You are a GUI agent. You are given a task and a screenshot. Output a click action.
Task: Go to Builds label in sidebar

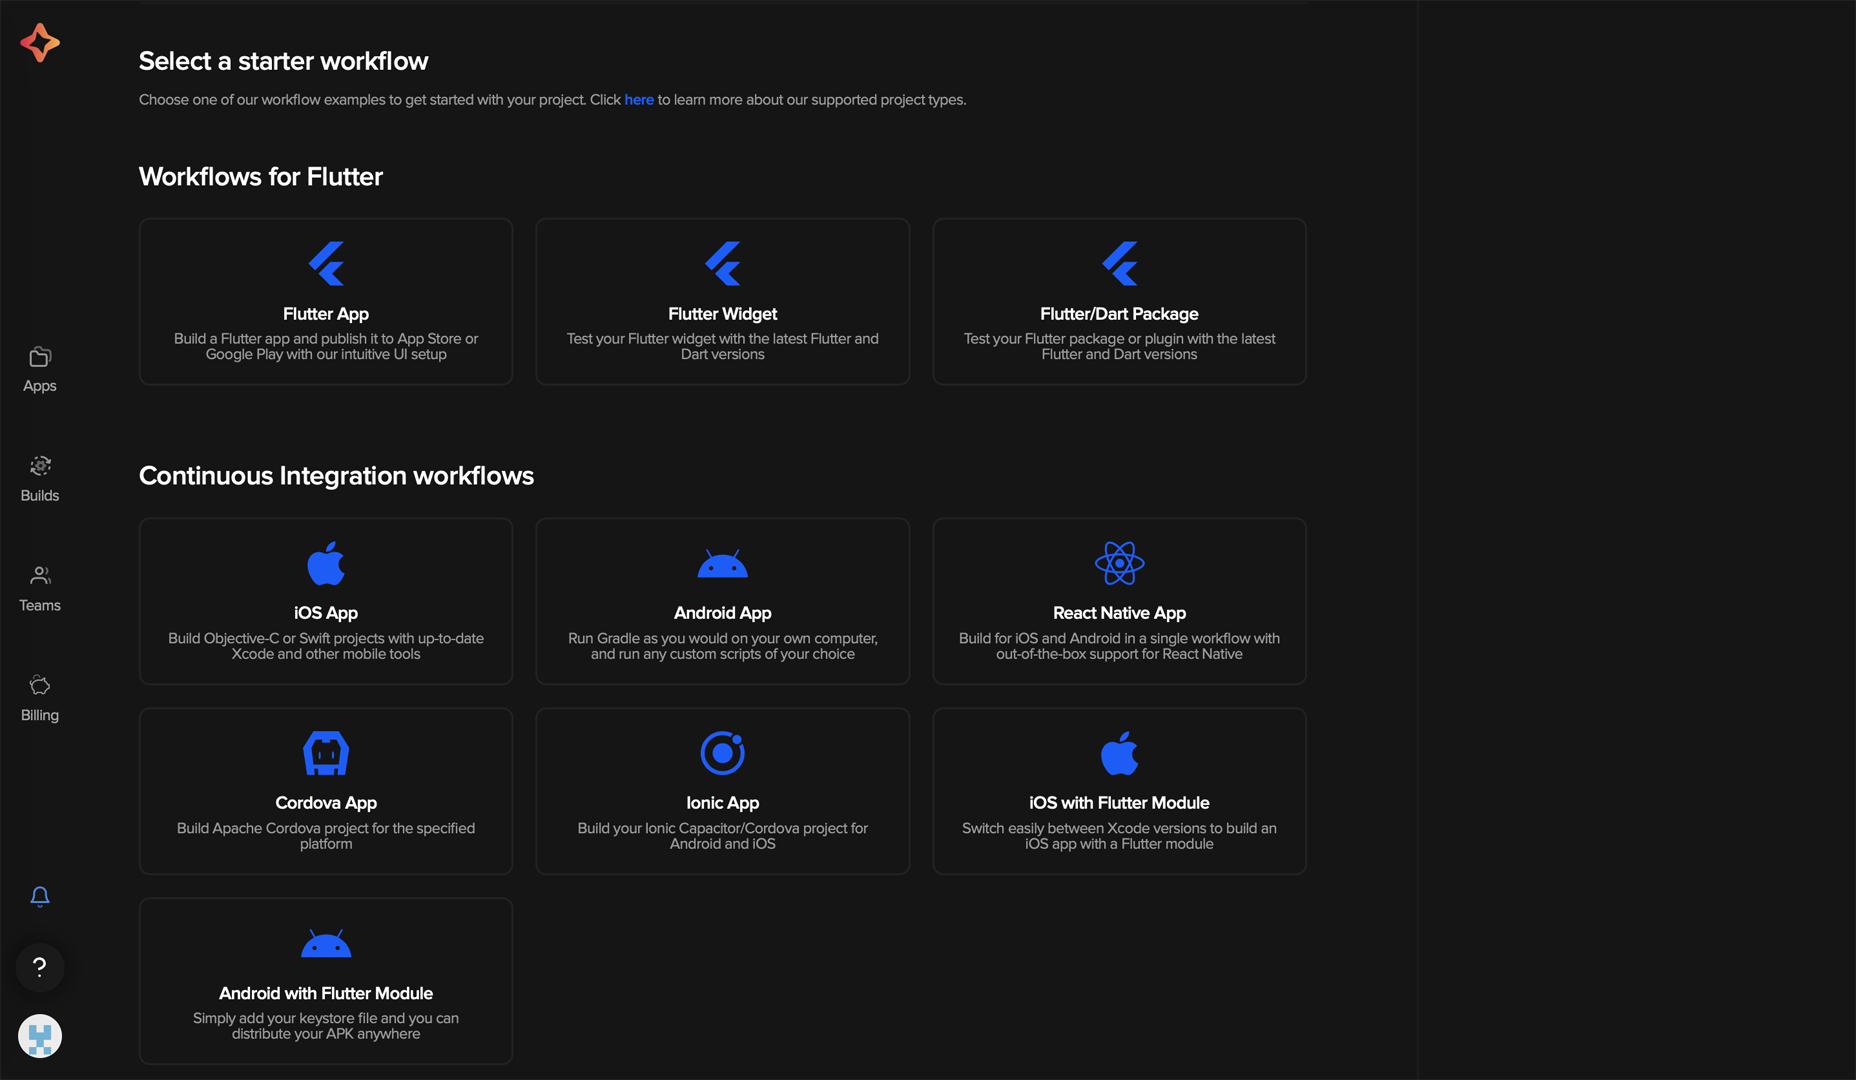40,496
